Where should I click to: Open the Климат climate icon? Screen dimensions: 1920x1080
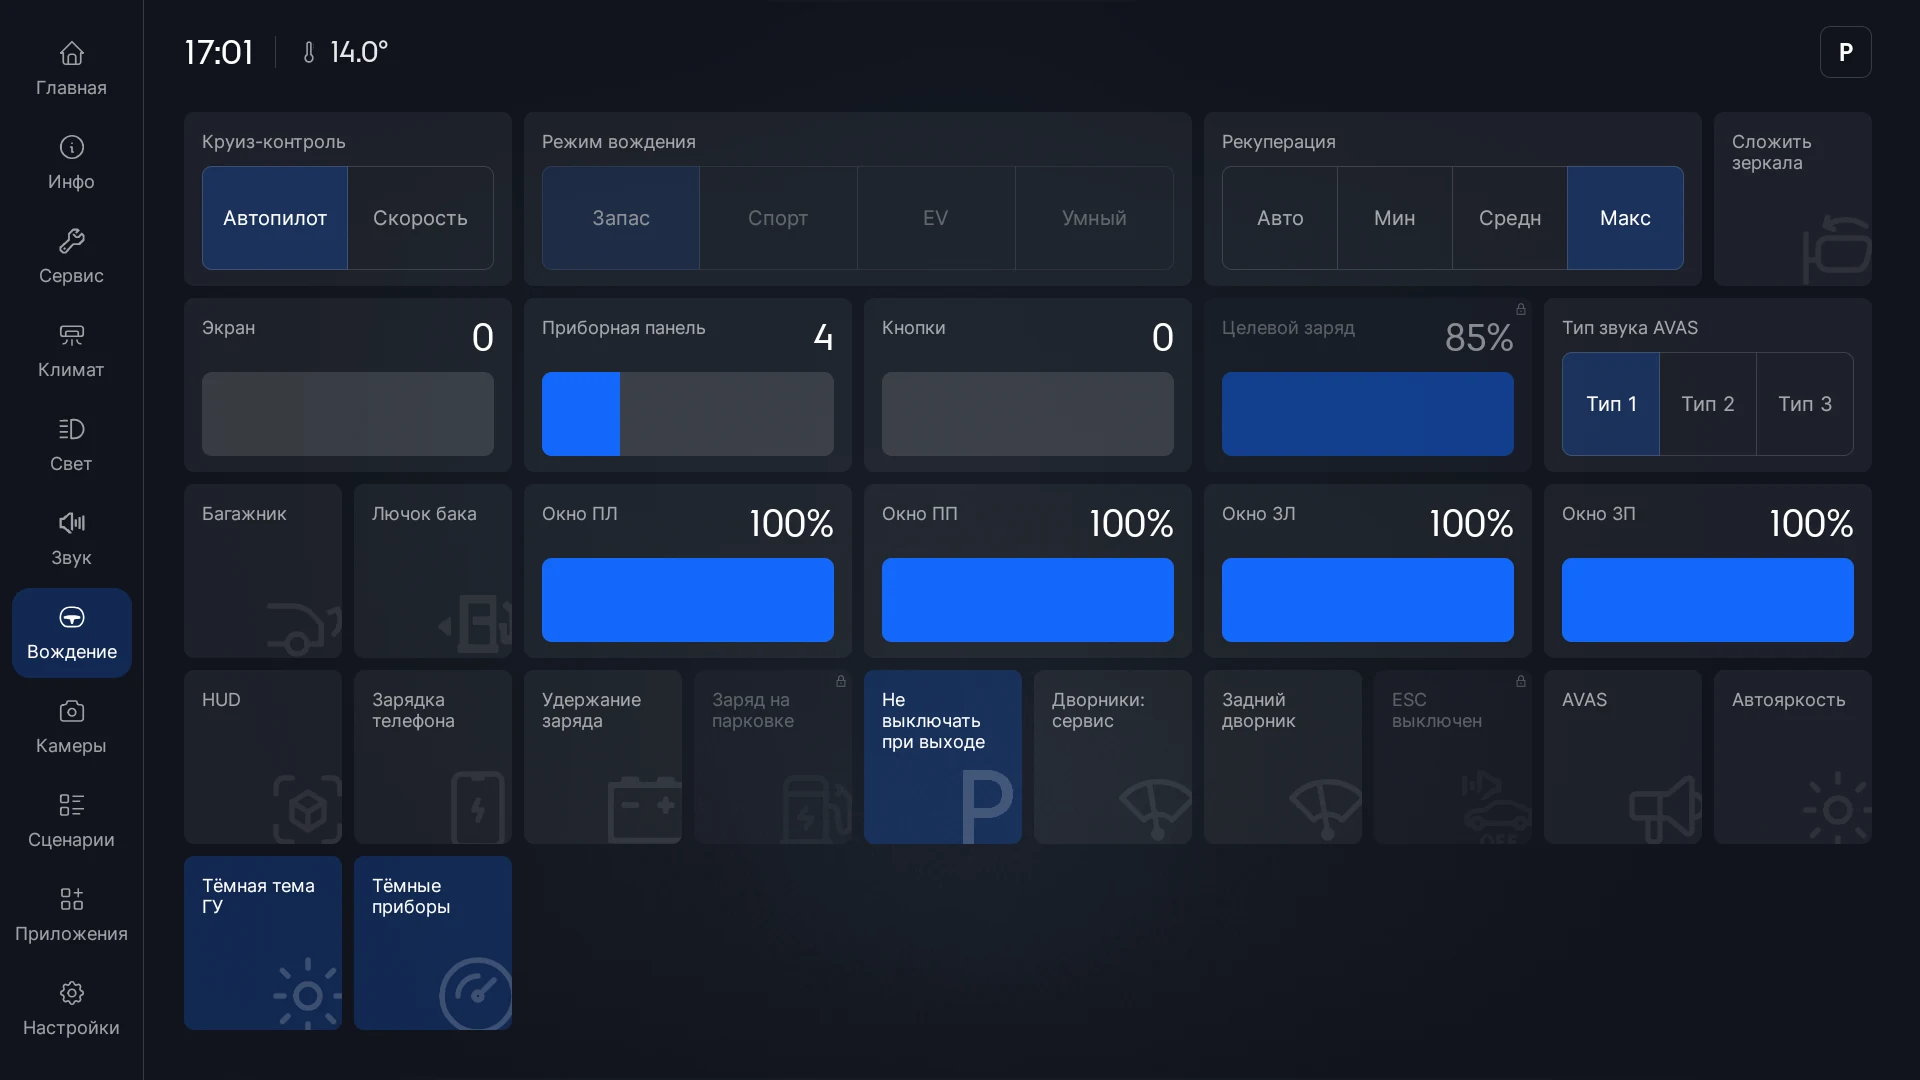tap(71, 335)
